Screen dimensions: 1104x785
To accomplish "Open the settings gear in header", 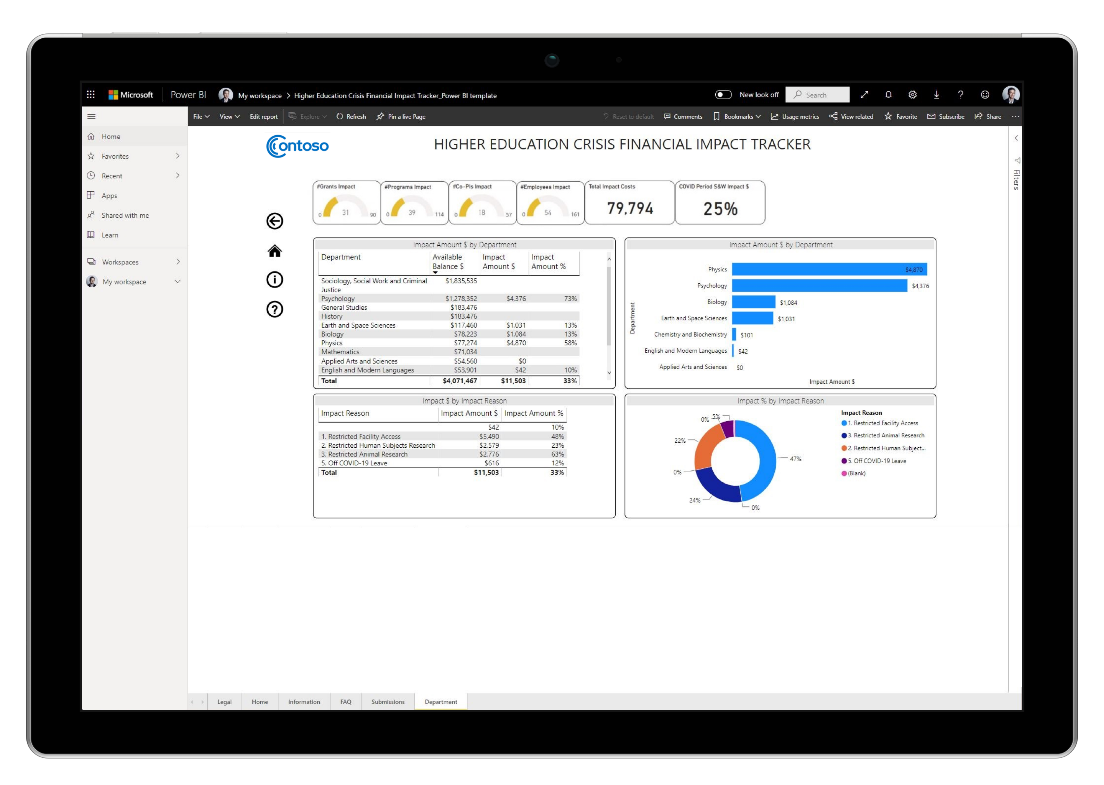I will [912, 95].
